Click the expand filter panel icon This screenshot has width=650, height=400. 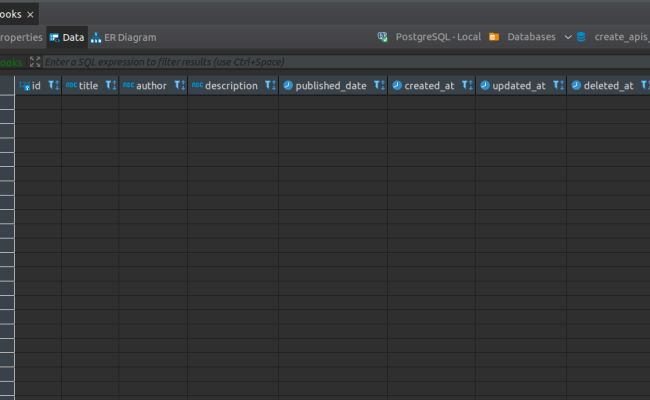35,62
